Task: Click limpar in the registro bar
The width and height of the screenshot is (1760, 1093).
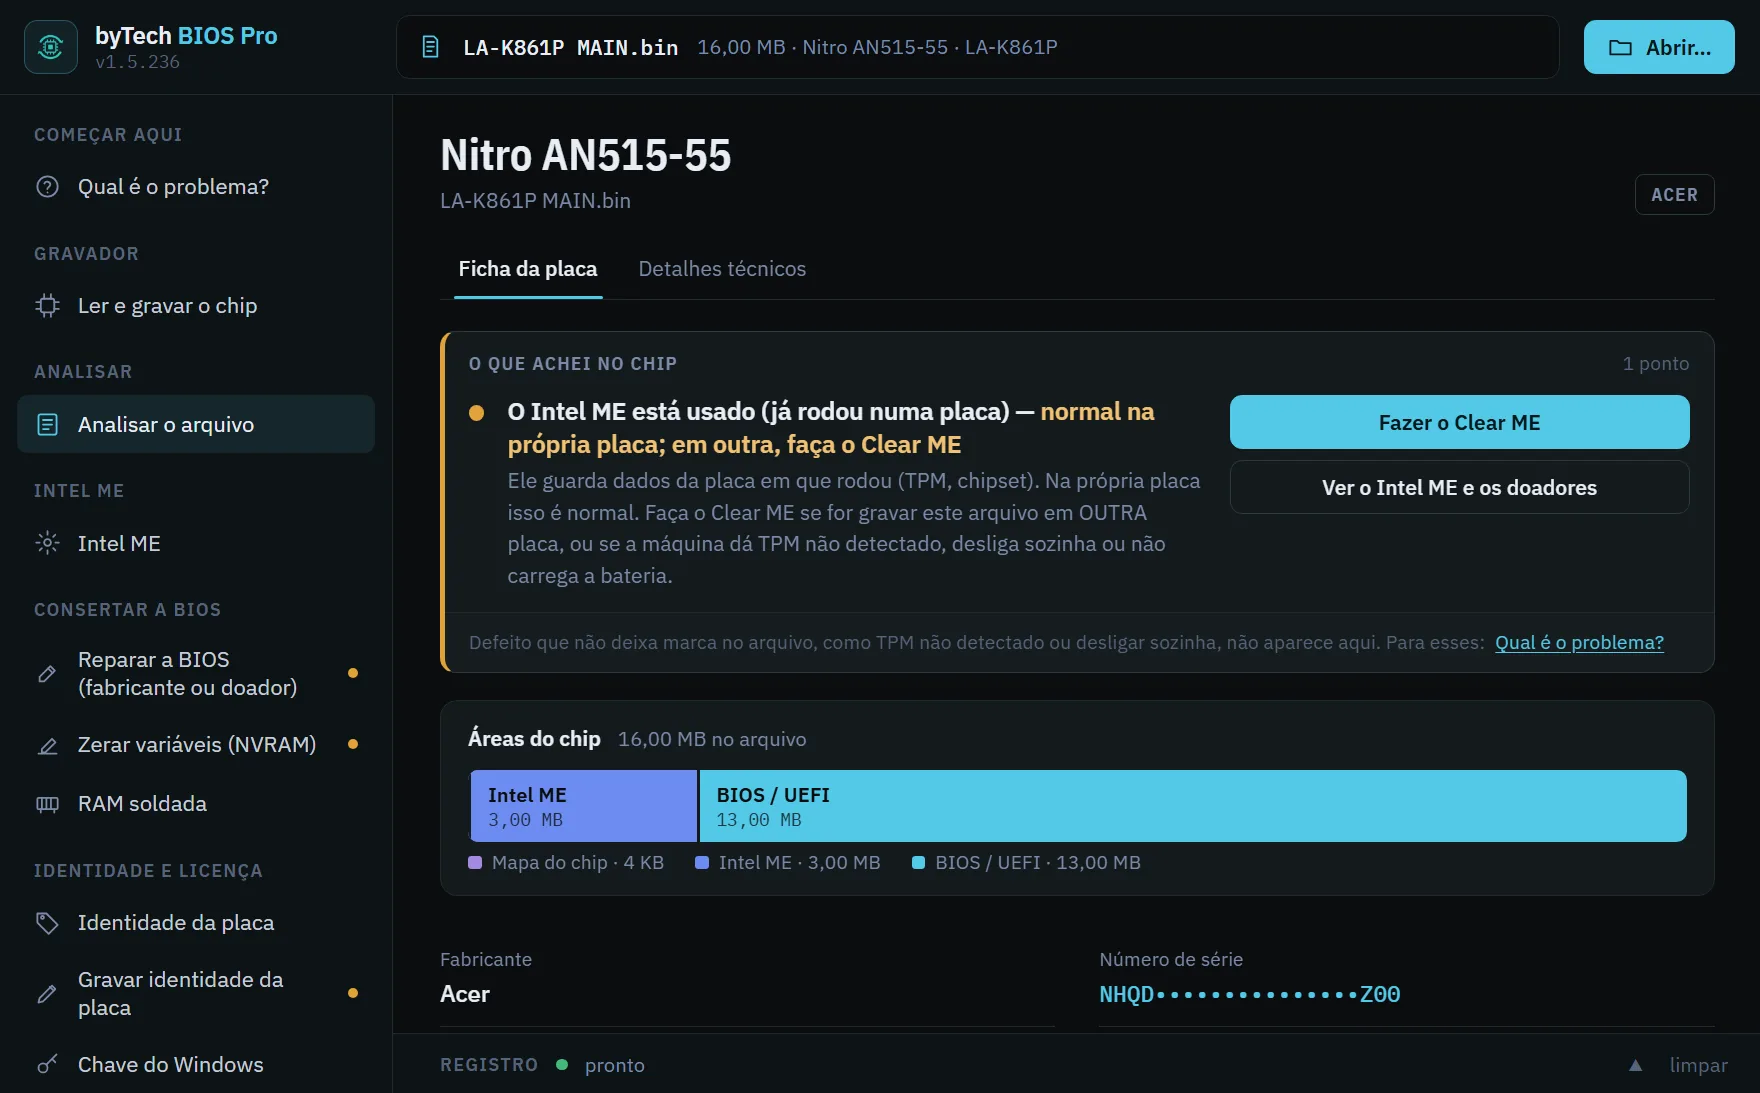Action: point(1698,1066)
